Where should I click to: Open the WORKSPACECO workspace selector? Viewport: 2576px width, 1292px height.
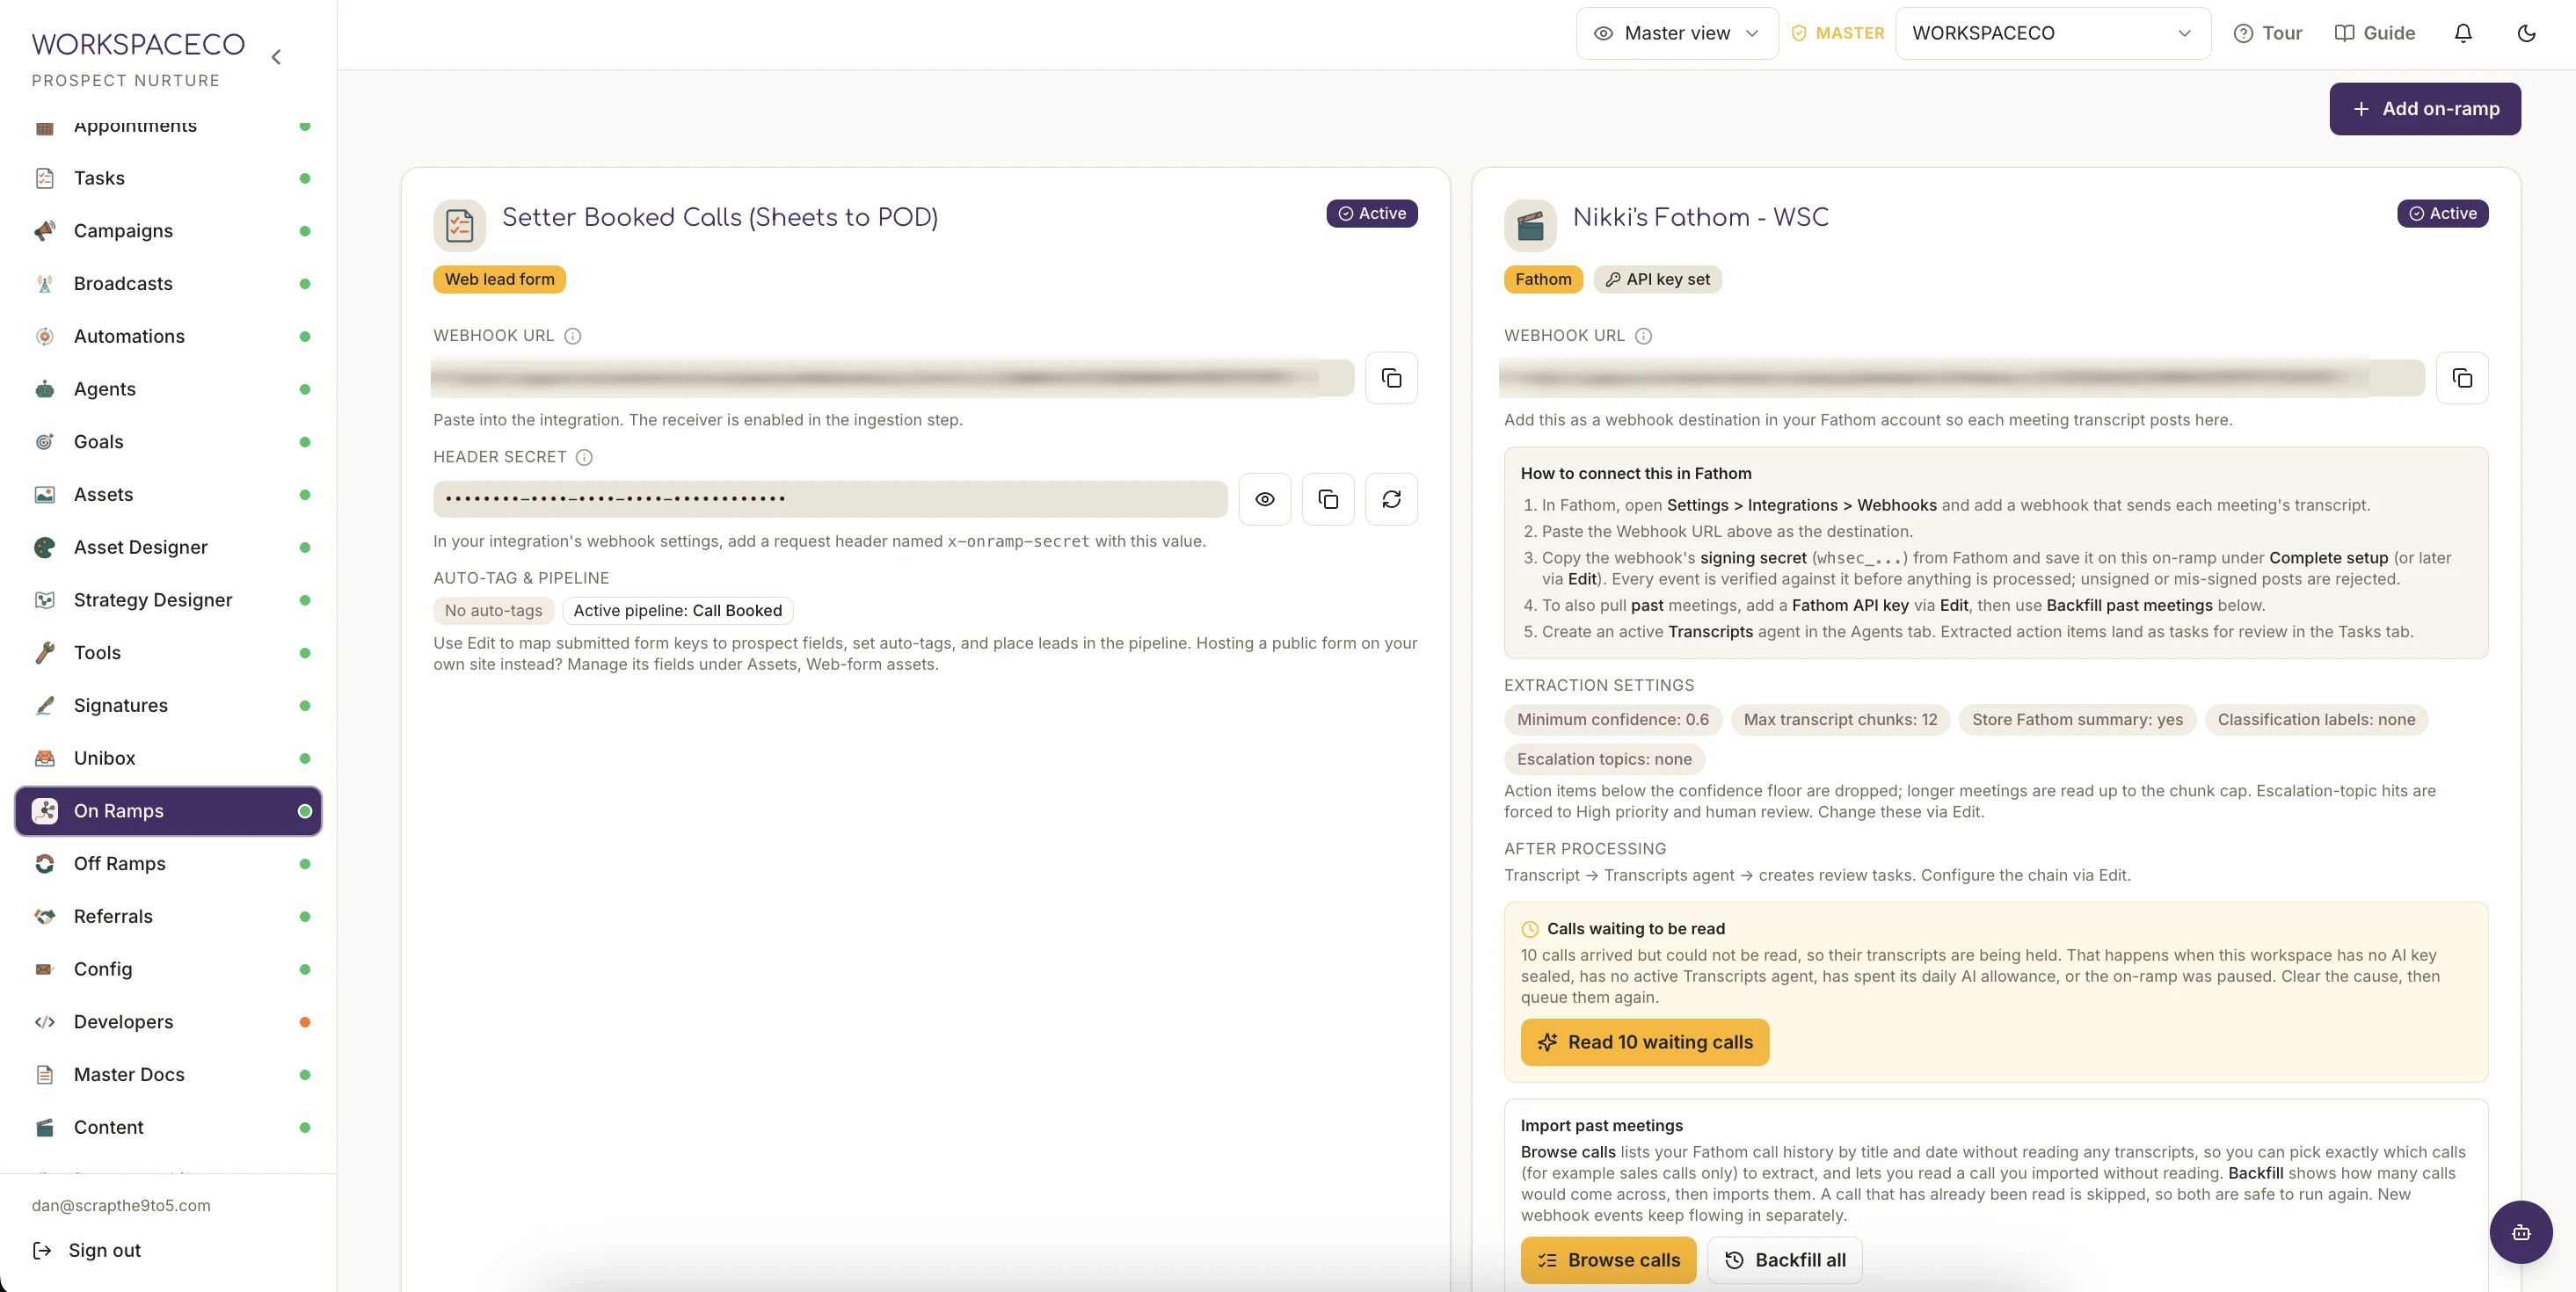(x=2052, y=33)
